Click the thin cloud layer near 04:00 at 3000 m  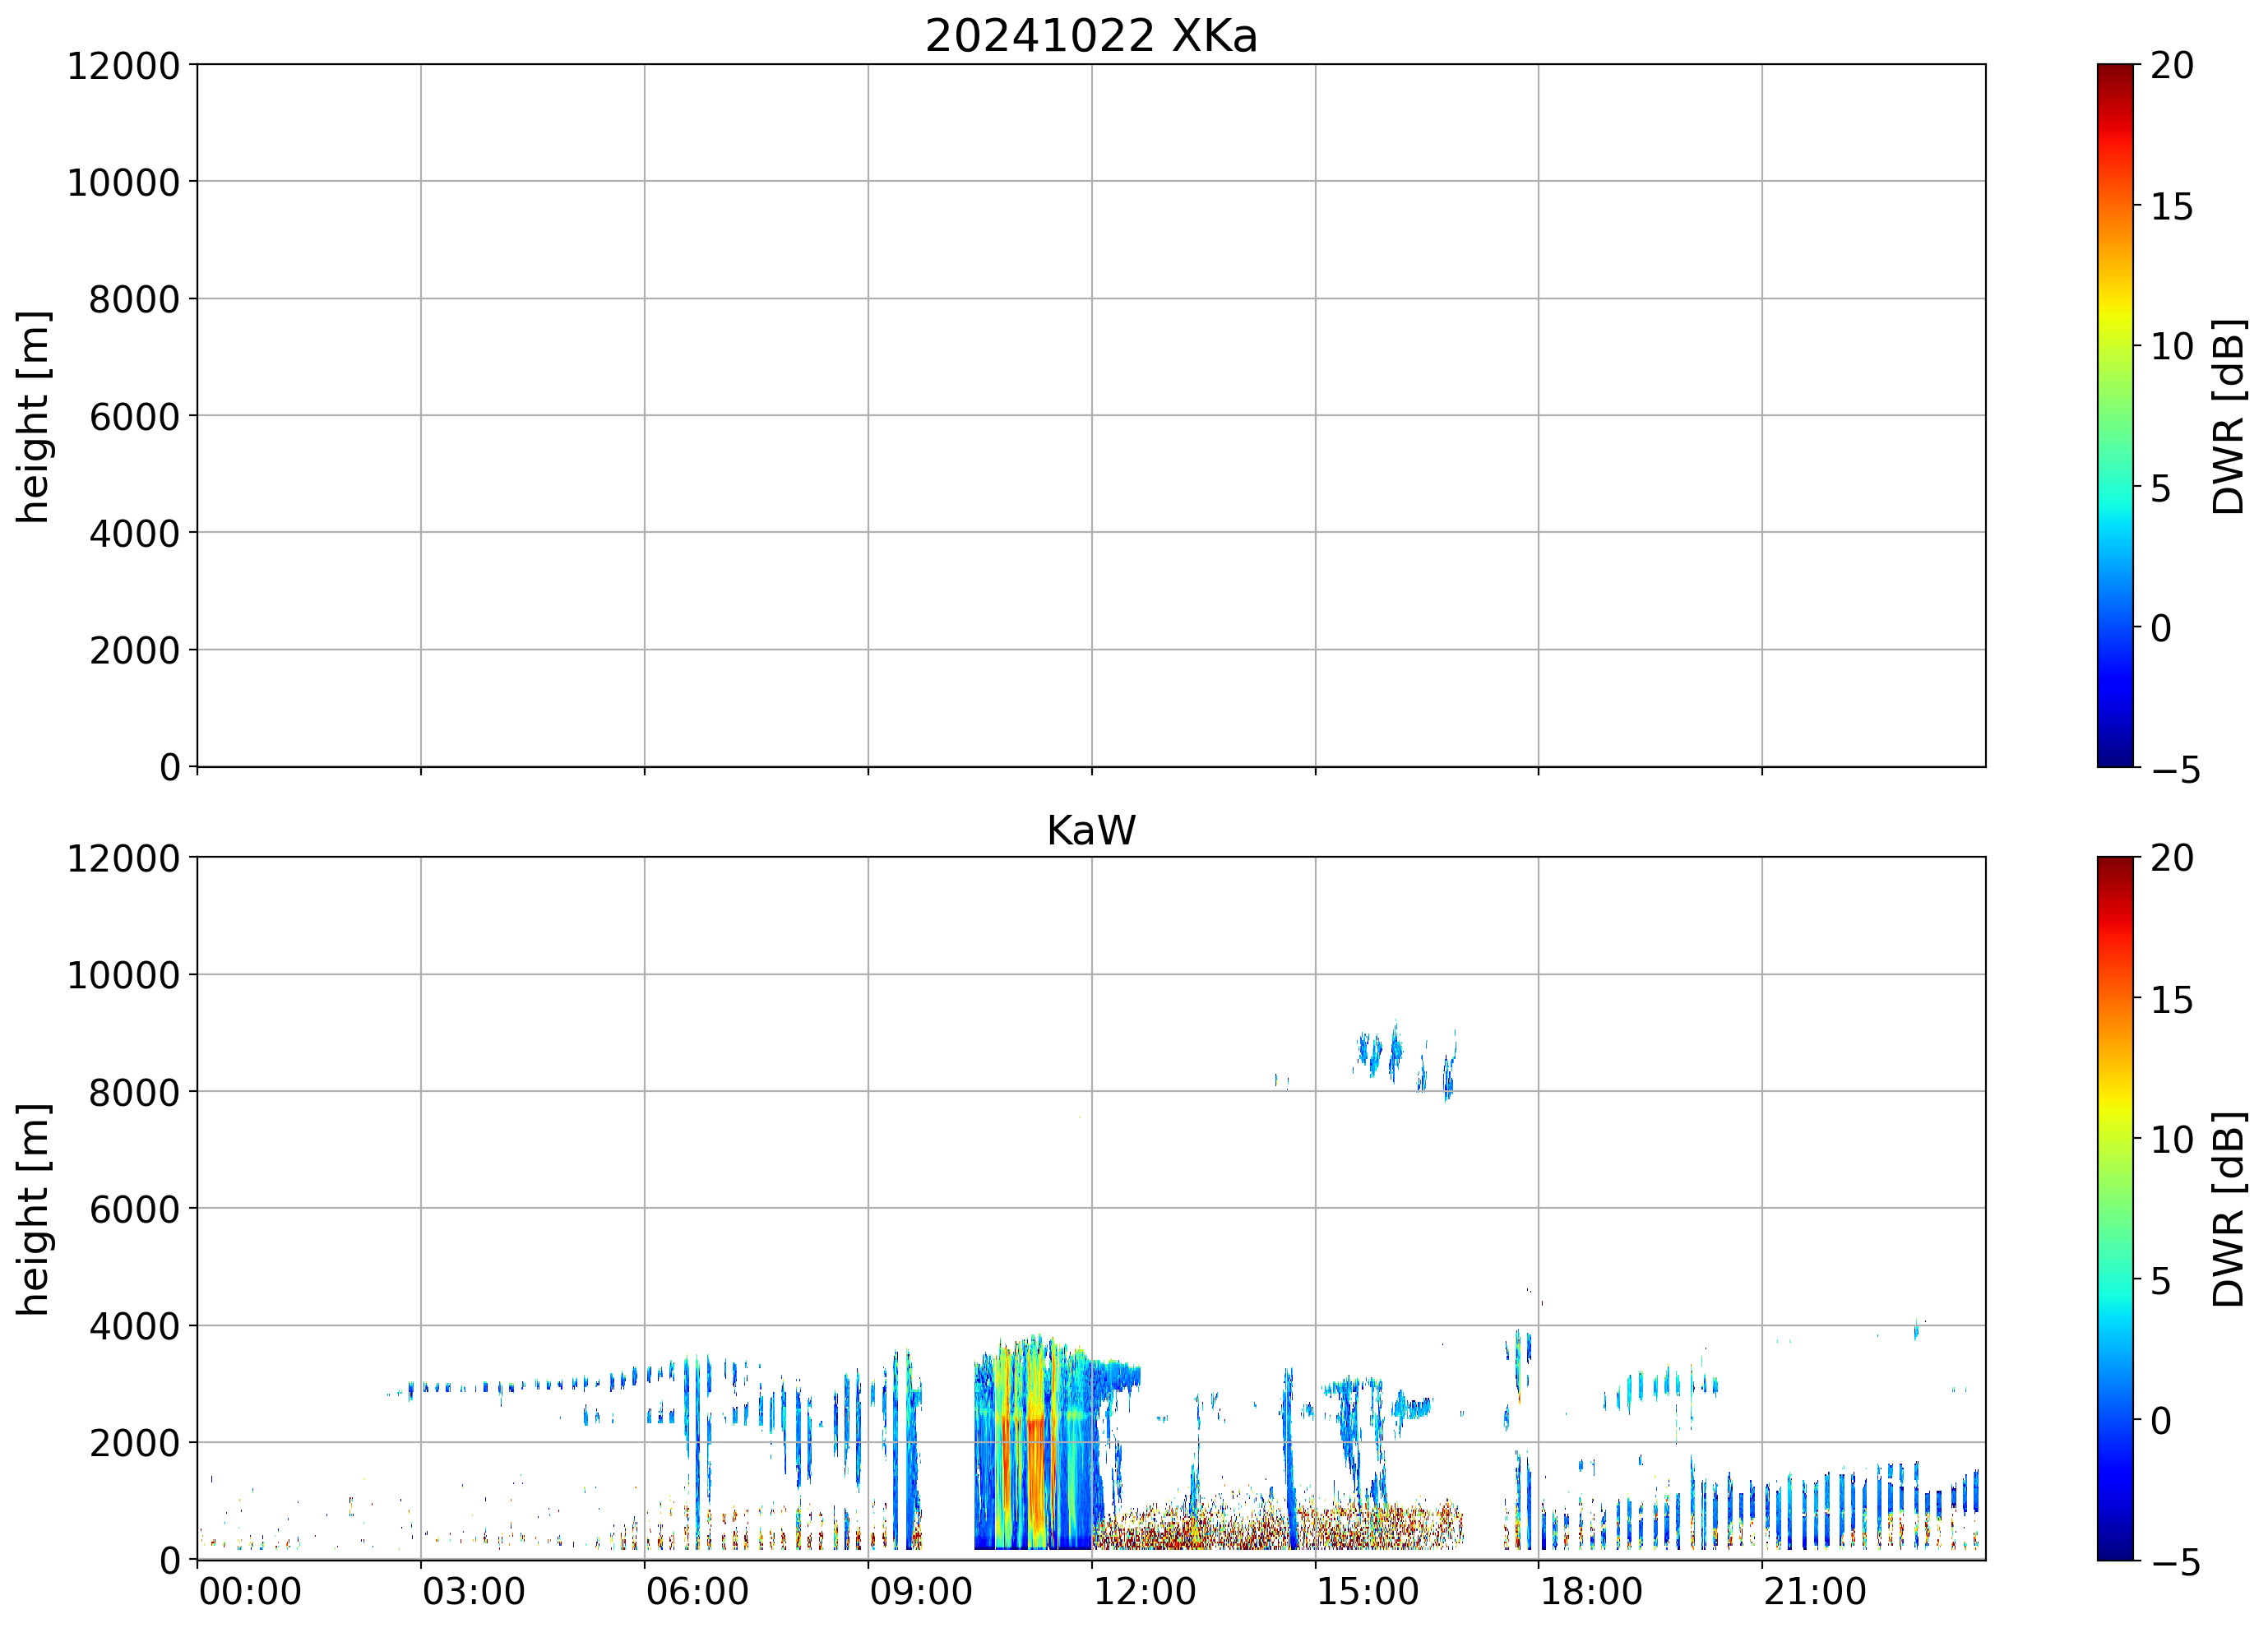tap(500, 1387)
